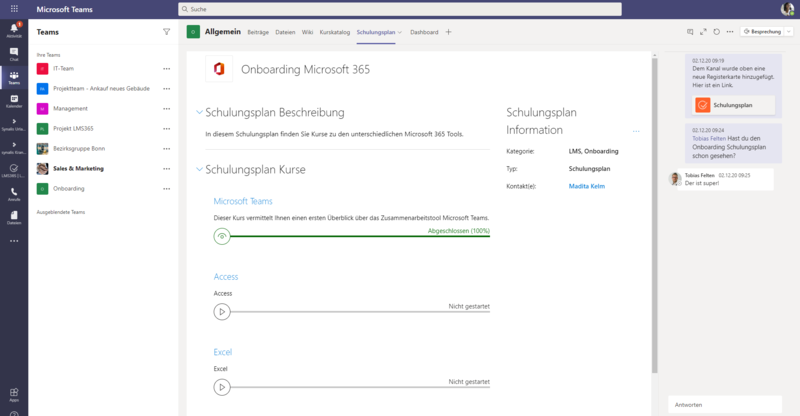Open the Schulungsplan tab dropdown arrow
800x416 pixels.
coord(399,32)
